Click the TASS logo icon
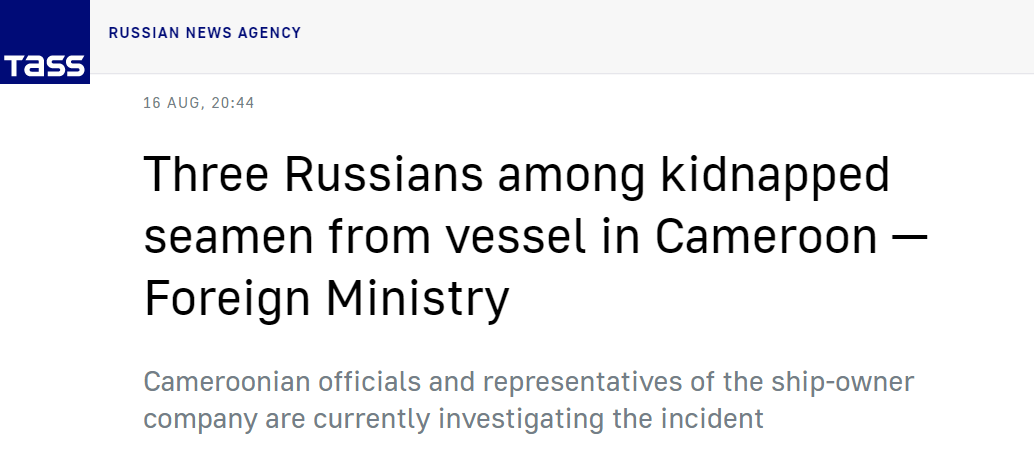The height and width of the screenshot is (459, 1034). tap(44, 44)
